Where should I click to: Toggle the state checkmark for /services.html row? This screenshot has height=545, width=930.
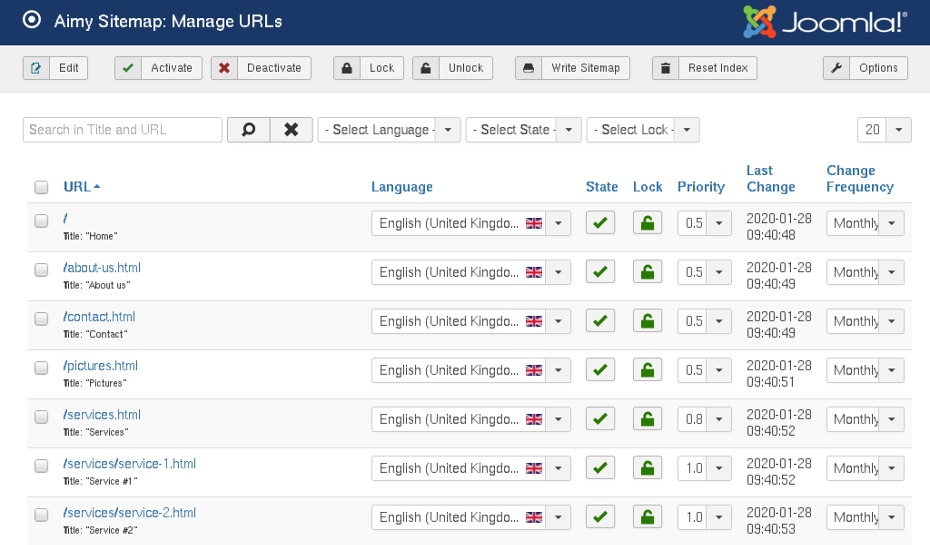click(x=600, y=419)
